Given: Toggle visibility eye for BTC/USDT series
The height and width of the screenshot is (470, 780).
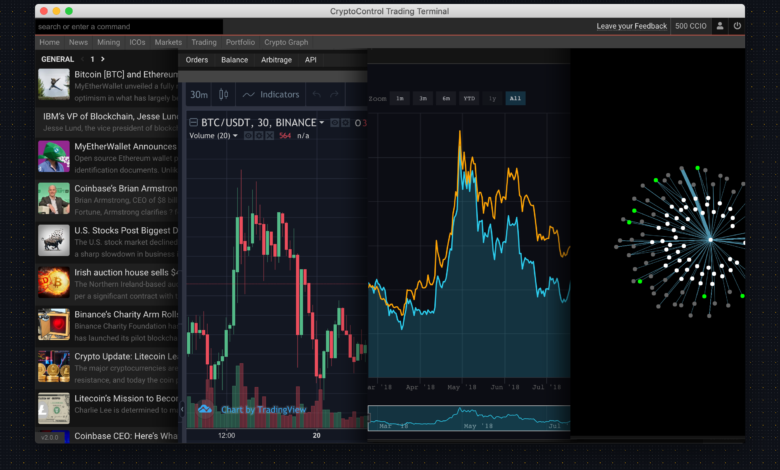Looking at the screenshot, I should point(335,122).
